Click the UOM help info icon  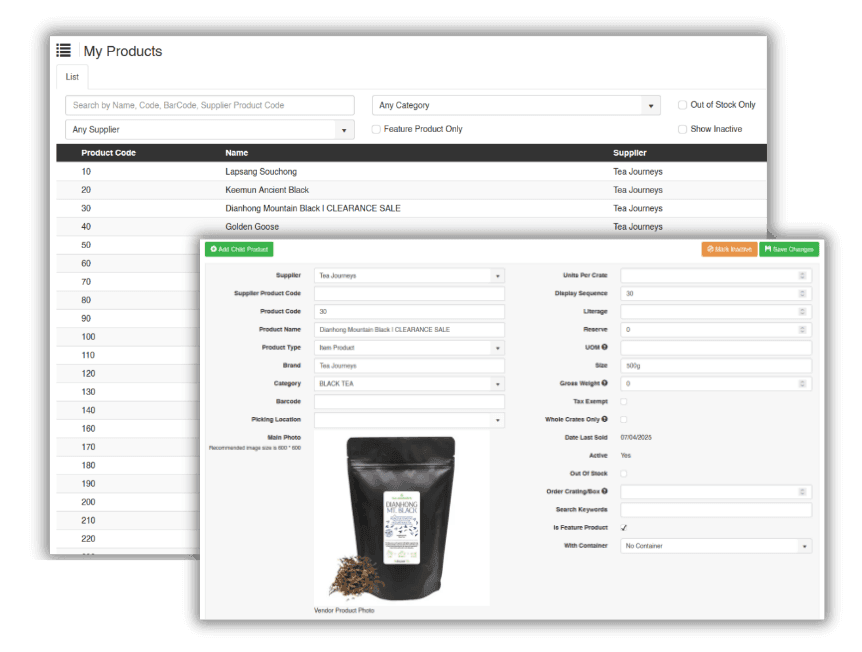pos(605,347)
